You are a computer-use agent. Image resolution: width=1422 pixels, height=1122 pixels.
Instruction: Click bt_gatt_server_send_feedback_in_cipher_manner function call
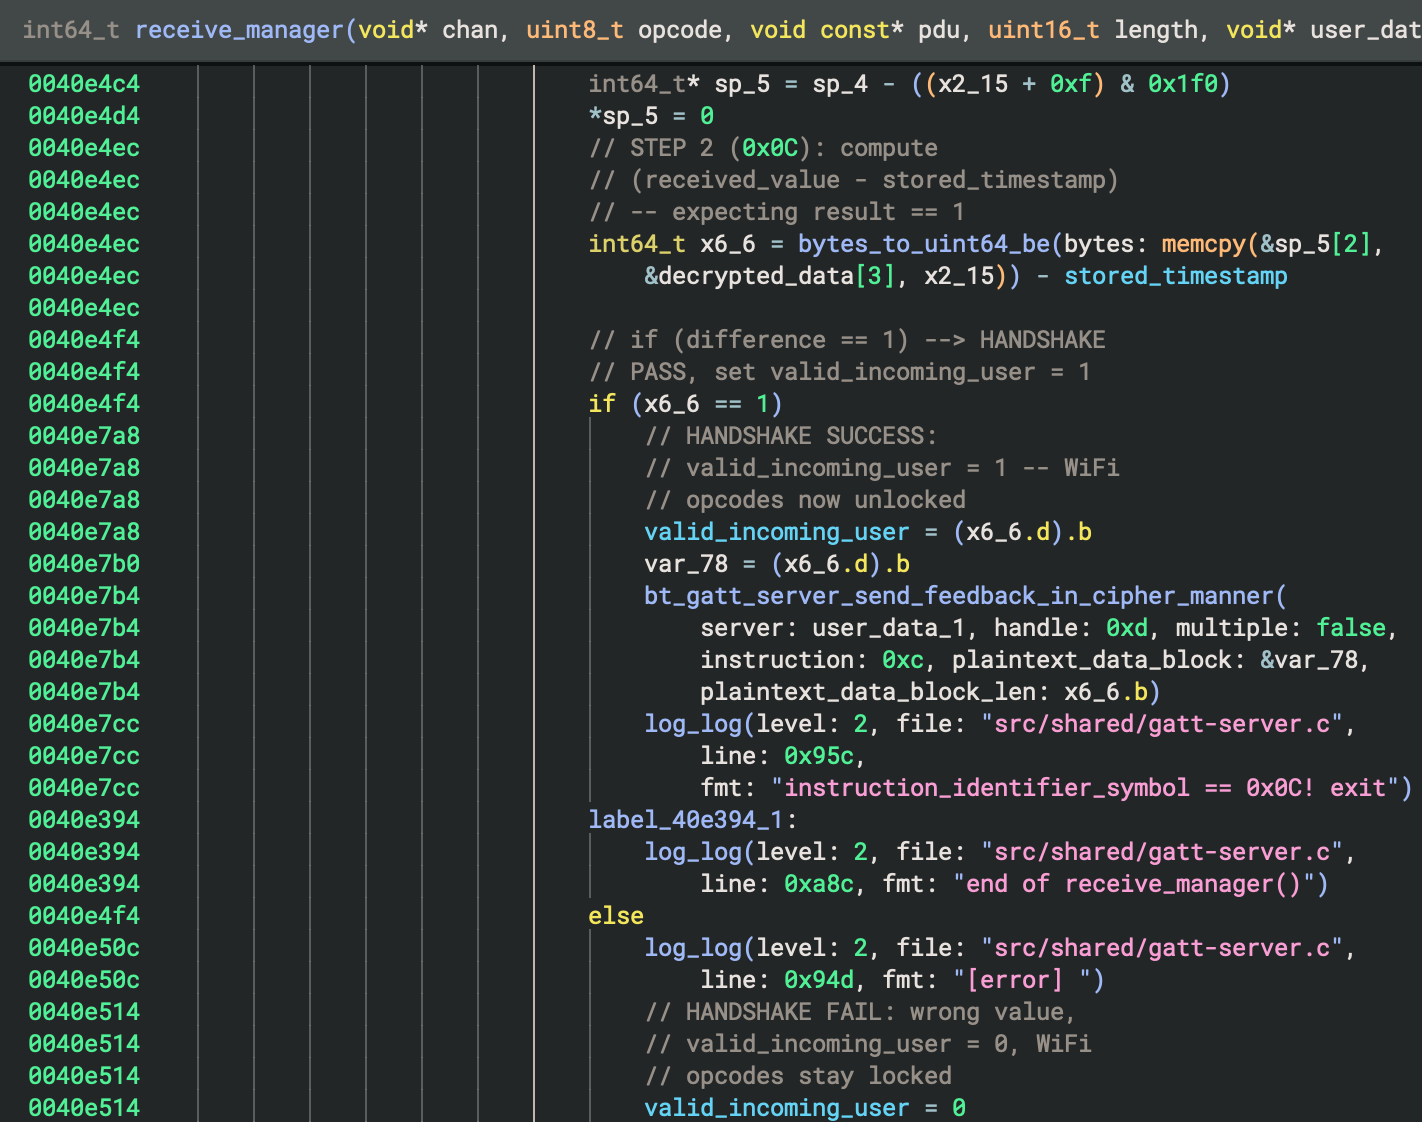959,596
